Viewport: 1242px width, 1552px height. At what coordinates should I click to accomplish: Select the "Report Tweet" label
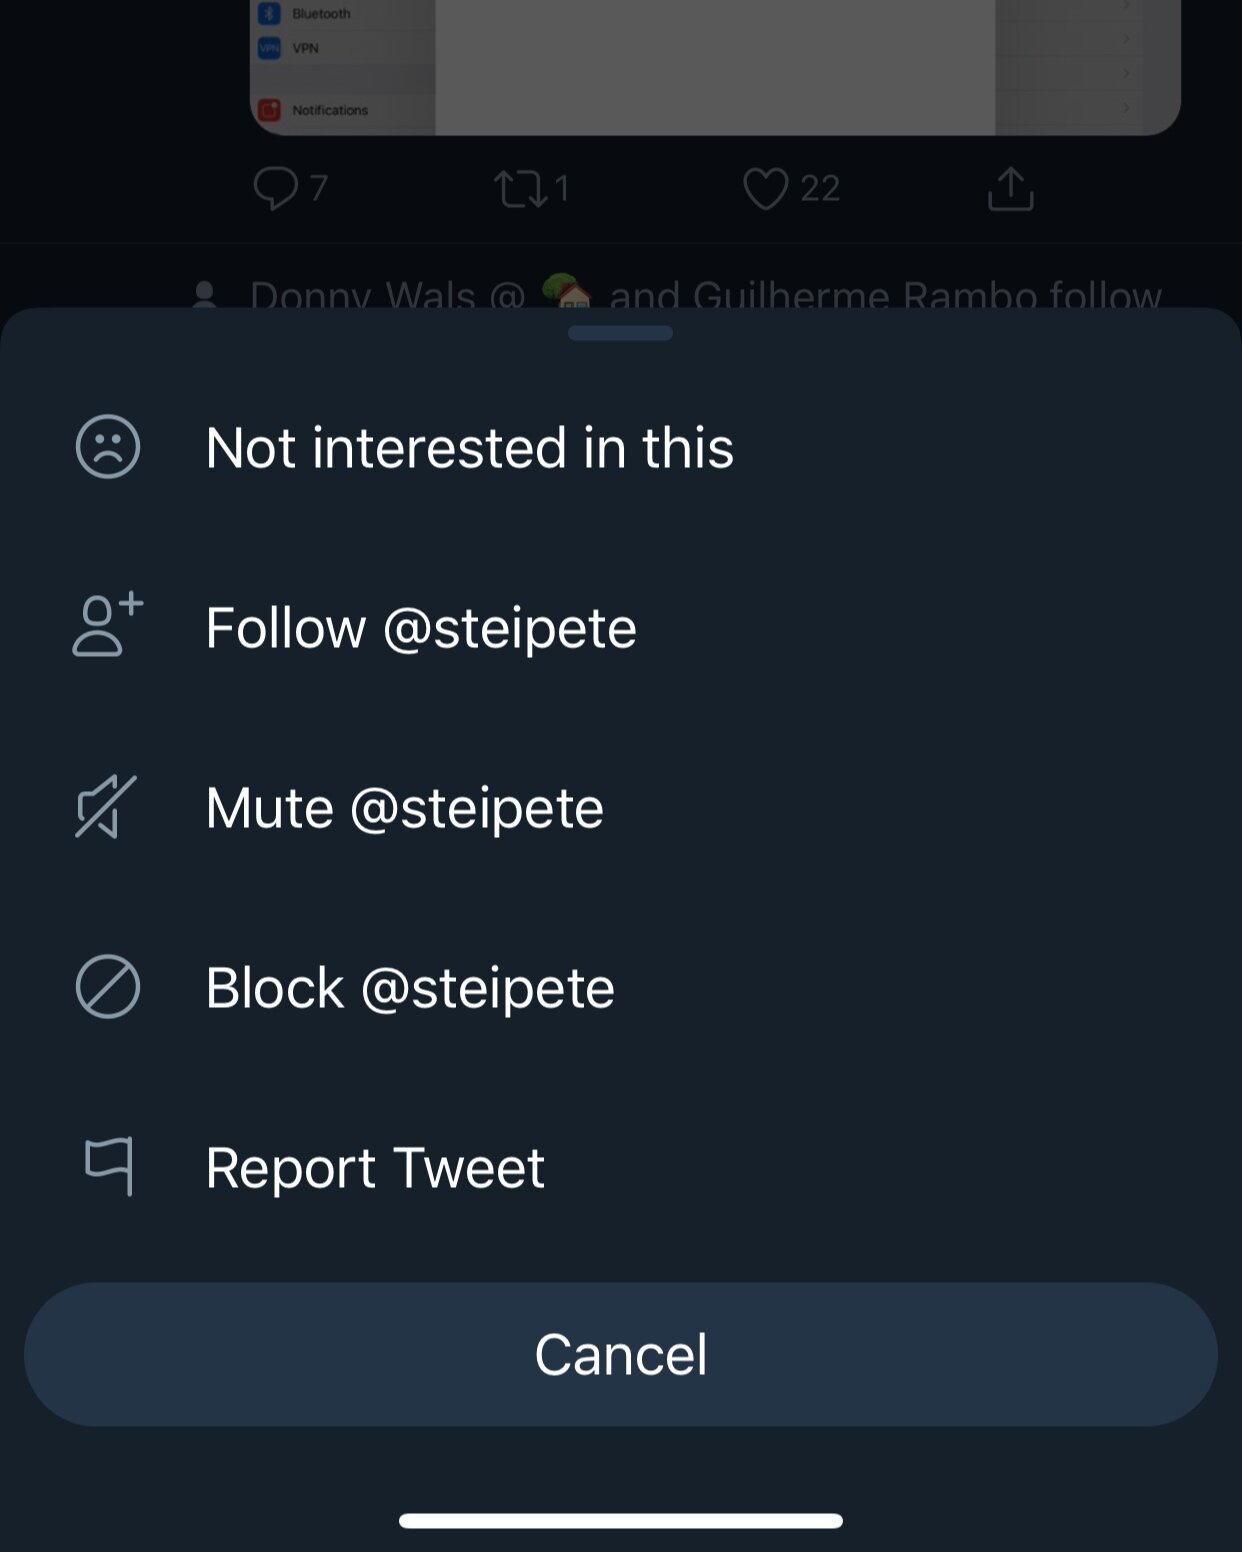[374, 1168]
